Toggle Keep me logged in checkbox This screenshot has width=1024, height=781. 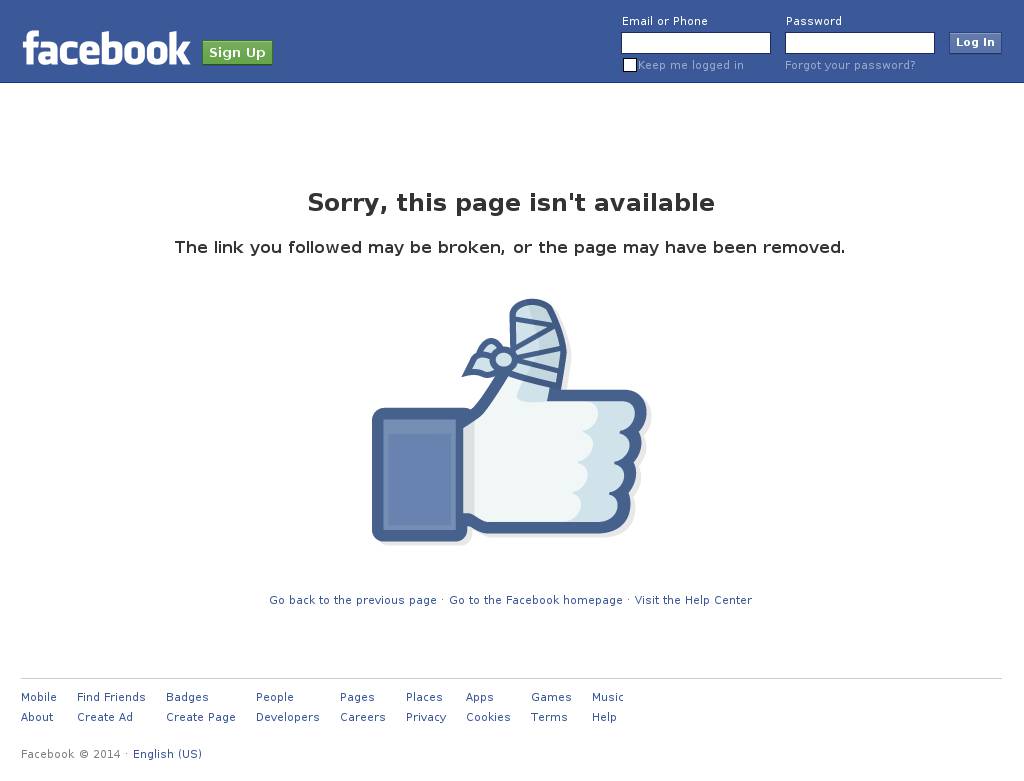630,65
